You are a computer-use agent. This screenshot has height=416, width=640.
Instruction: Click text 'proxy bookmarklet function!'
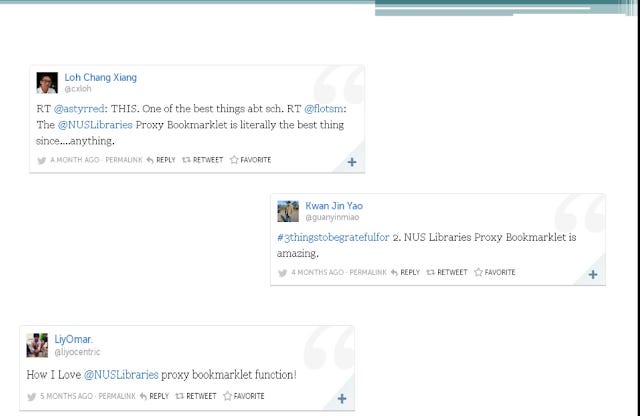[229, 375]
